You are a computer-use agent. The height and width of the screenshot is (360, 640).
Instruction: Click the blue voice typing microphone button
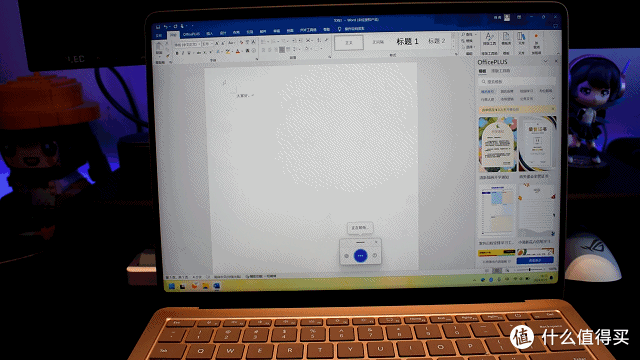[x=360, y=256]
